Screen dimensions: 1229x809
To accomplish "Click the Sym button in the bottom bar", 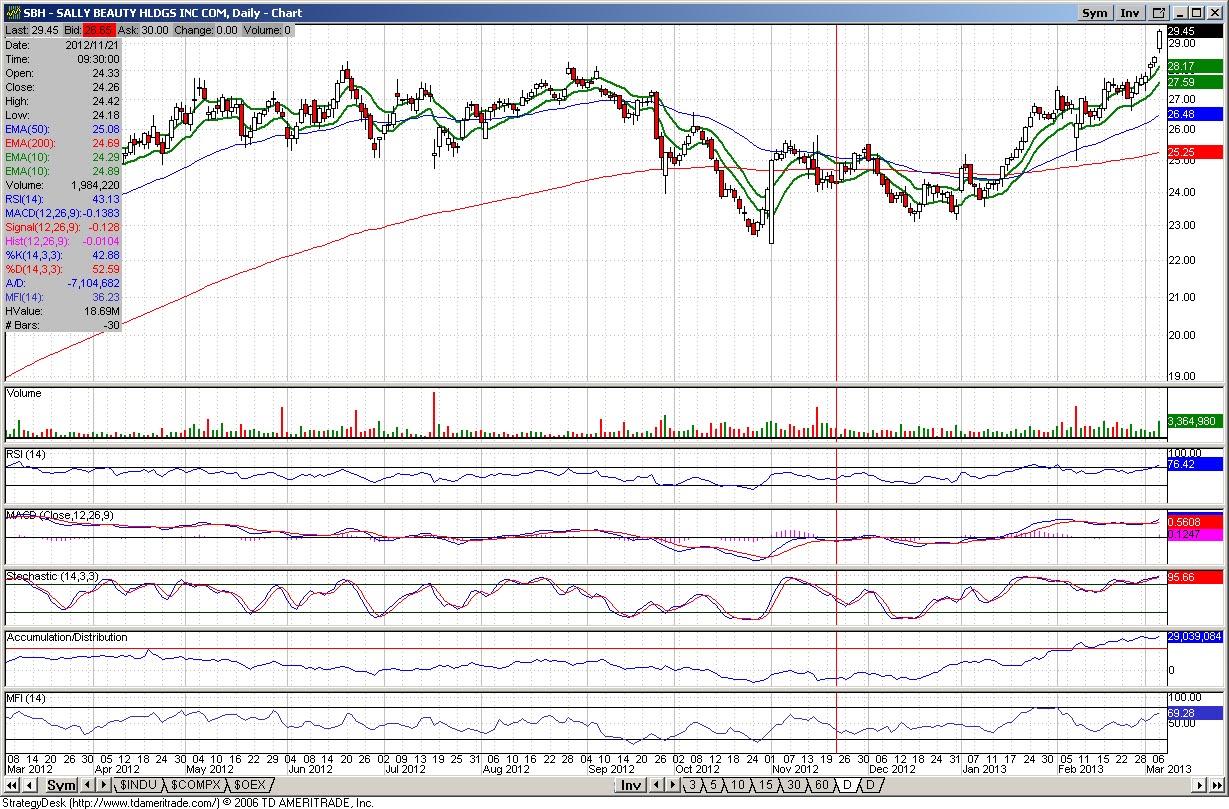I will coord(61,785).
